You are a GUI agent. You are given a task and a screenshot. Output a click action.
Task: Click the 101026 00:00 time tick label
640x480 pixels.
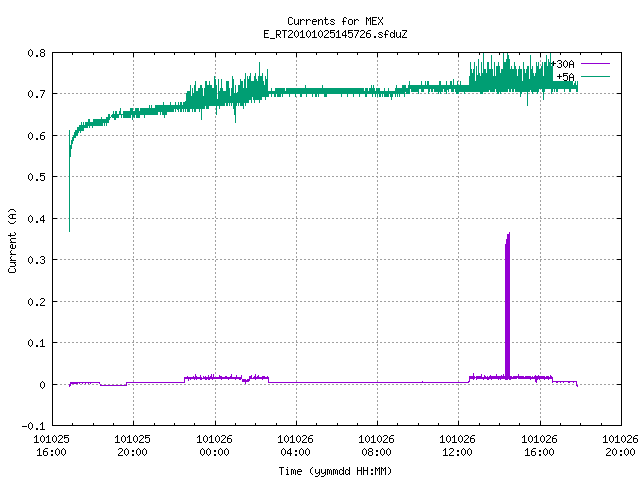pyautogui.click(x=214, y=446)
